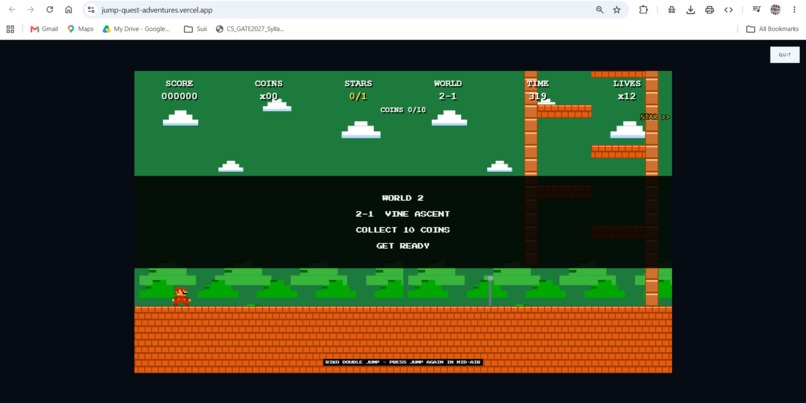Click the WORLD 2 title text
806x403 pixels.
403,198
